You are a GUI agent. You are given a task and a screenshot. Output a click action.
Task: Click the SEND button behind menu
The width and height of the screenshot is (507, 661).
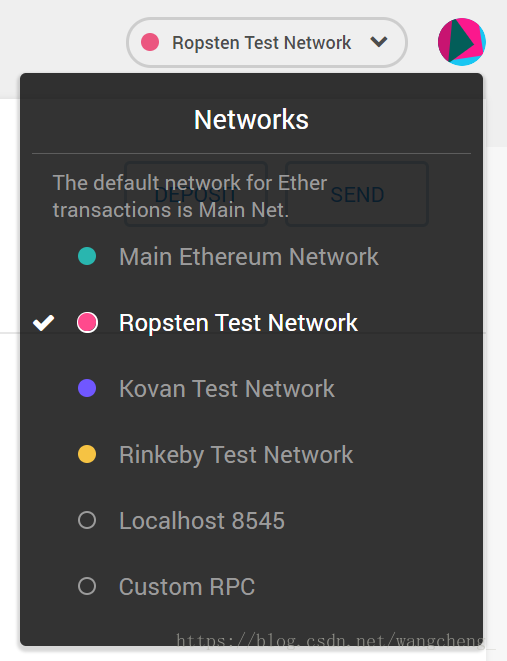click(357, 194)
